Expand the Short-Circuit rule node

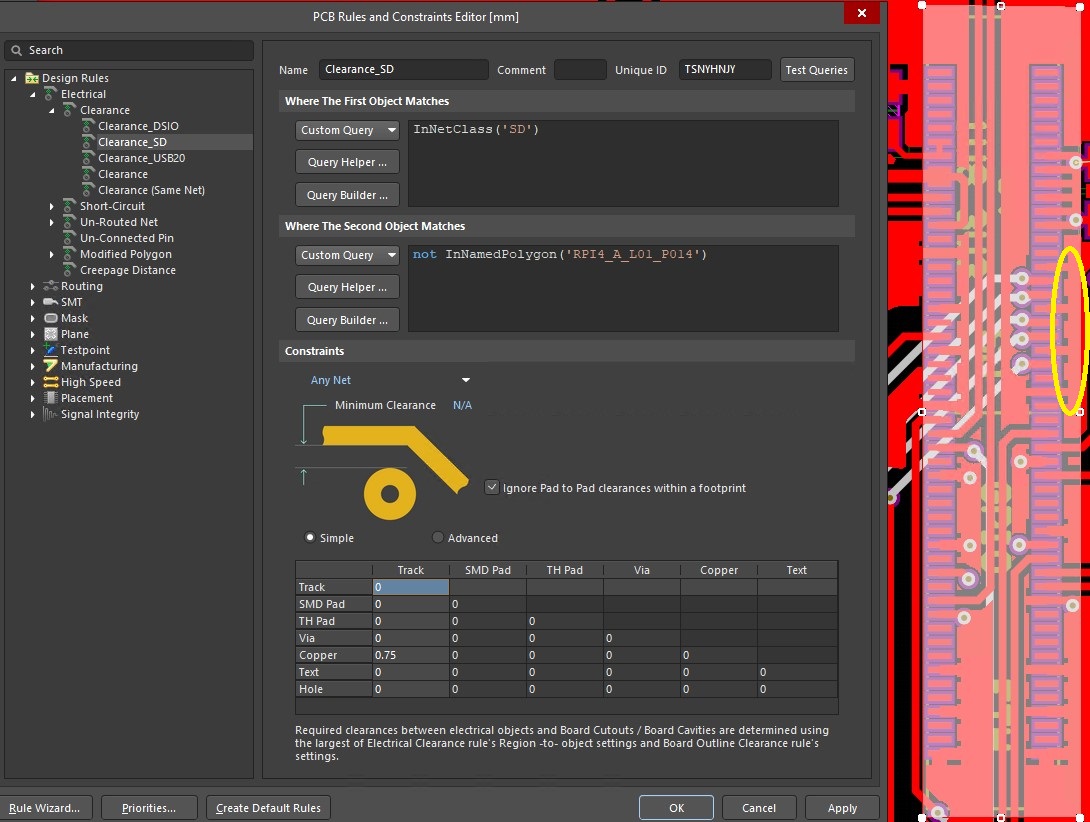tap(52, 206)
